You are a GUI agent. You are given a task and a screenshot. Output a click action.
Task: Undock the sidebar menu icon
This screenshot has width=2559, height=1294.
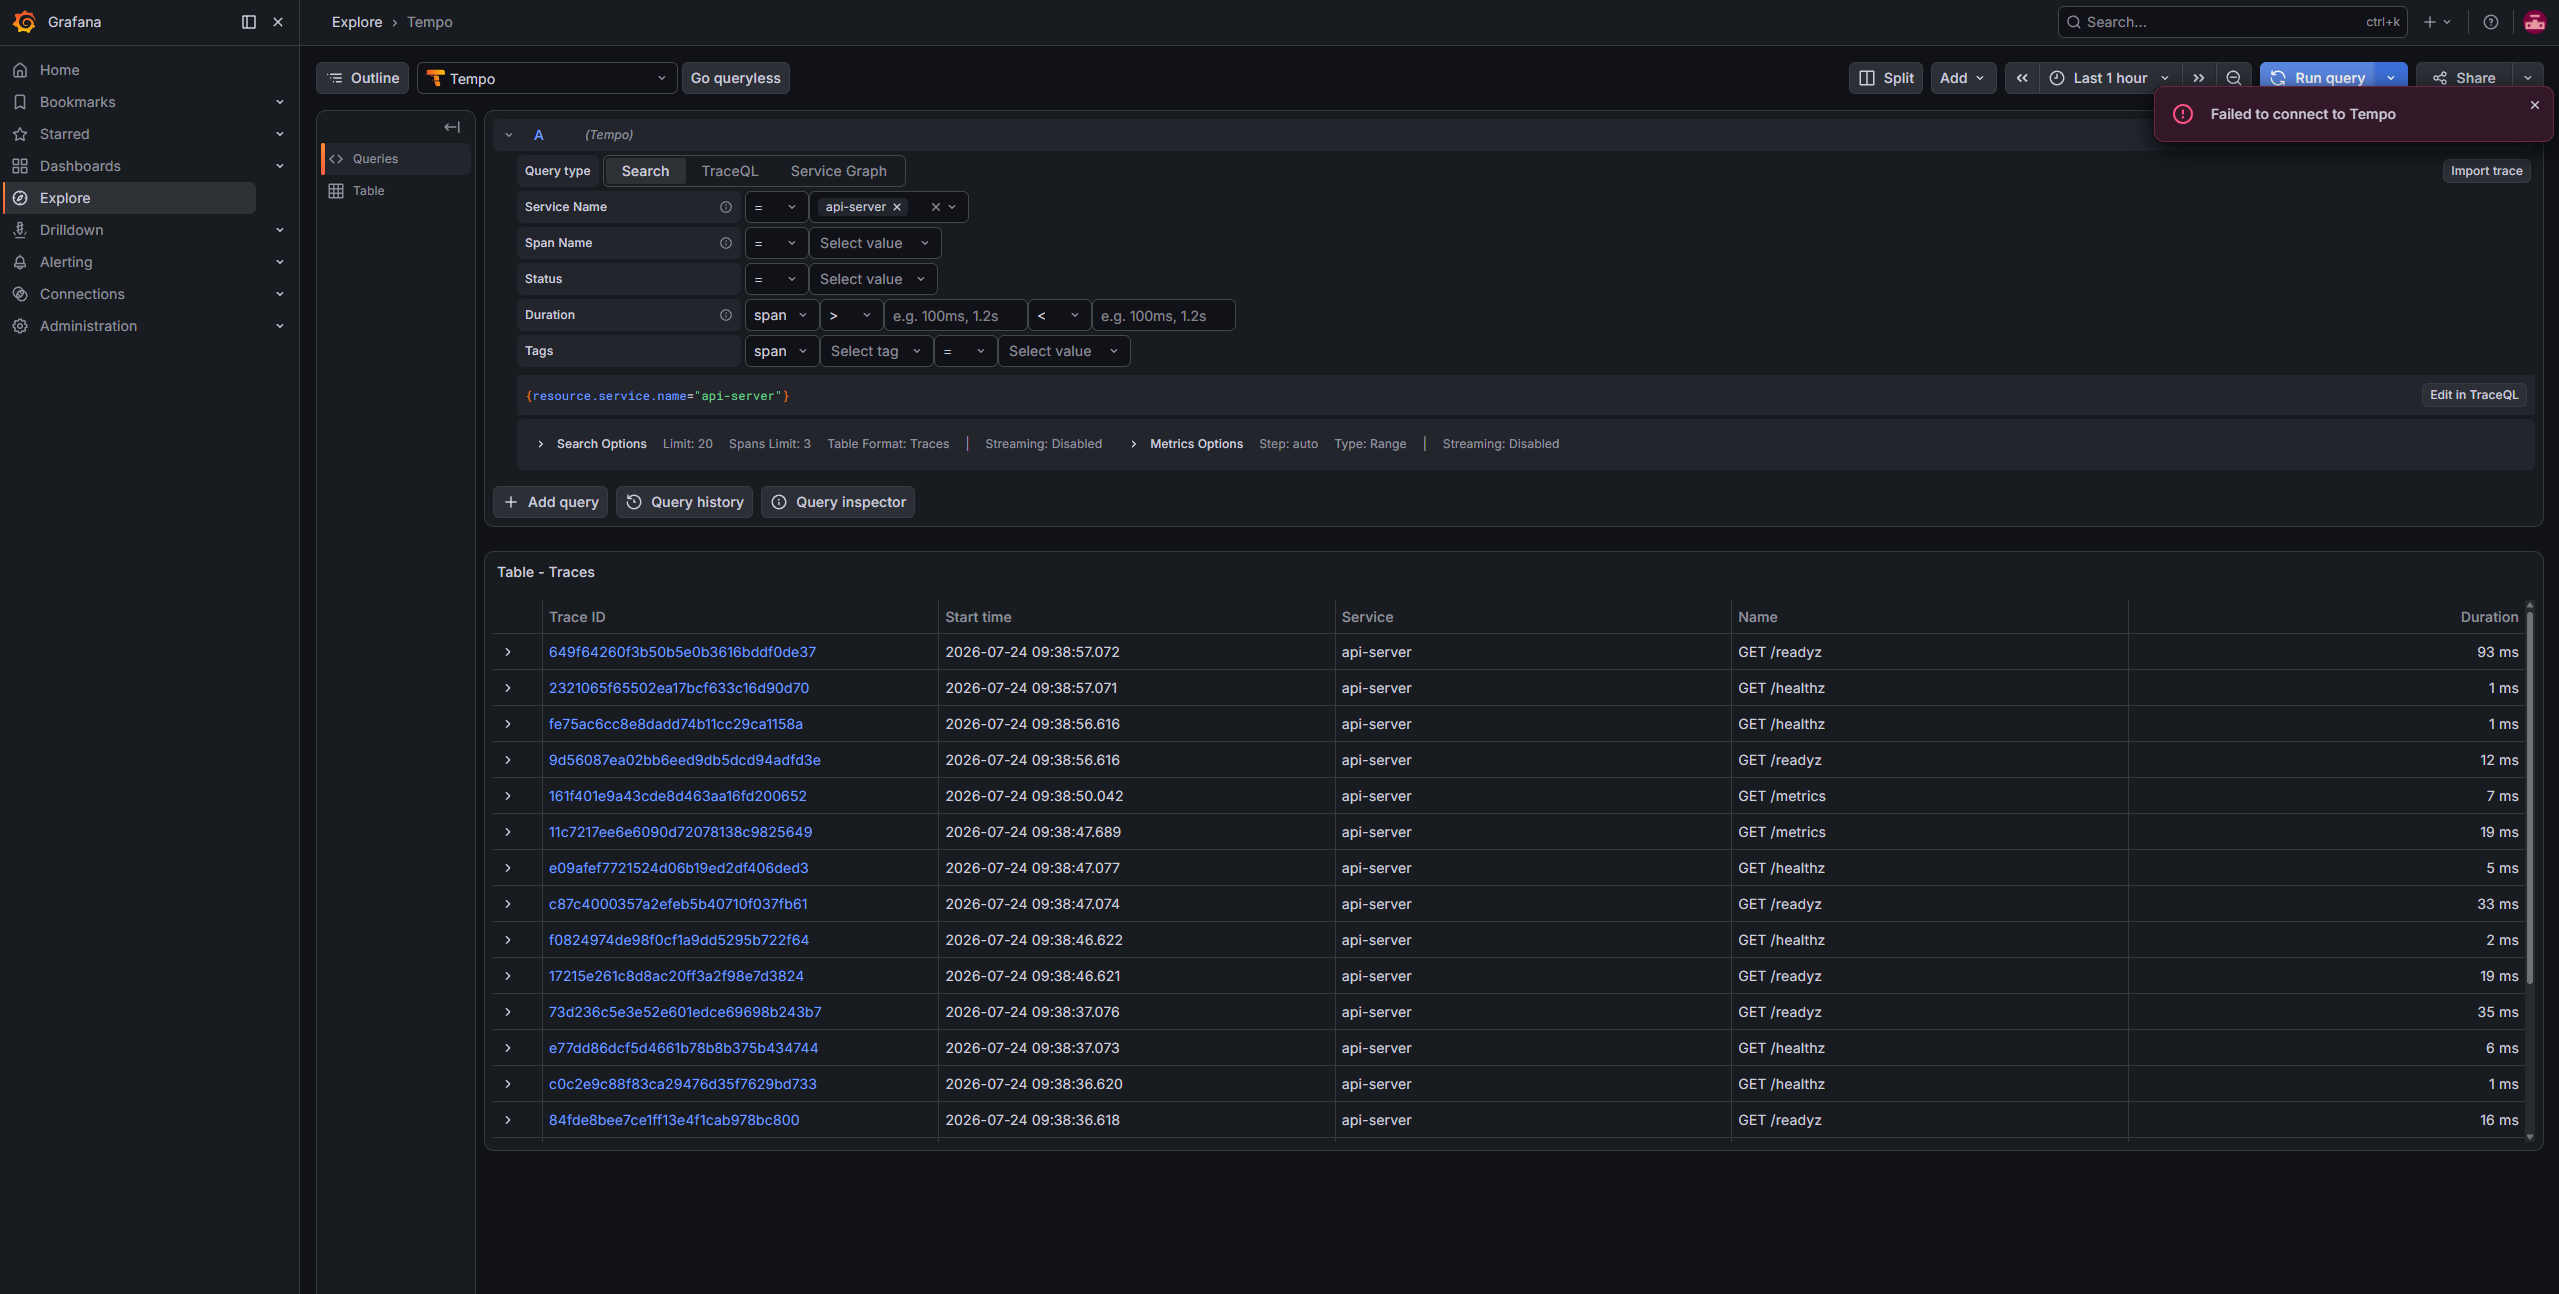pyautogui.click(x=249, y=22)
